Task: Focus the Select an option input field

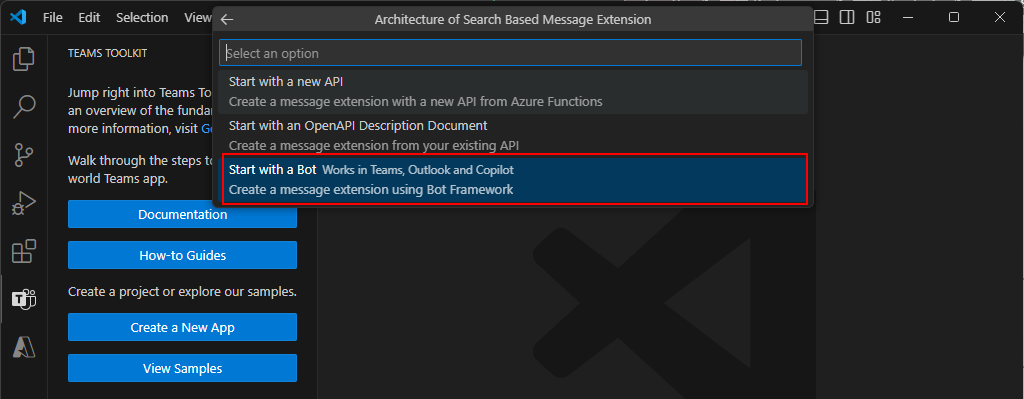Action: 510,53
